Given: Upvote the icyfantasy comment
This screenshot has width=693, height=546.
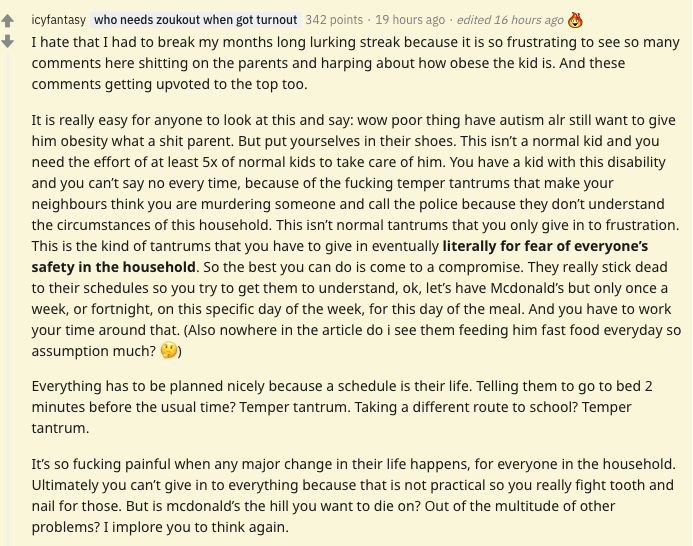Looking at the screenshot, I should pos(9,22).
